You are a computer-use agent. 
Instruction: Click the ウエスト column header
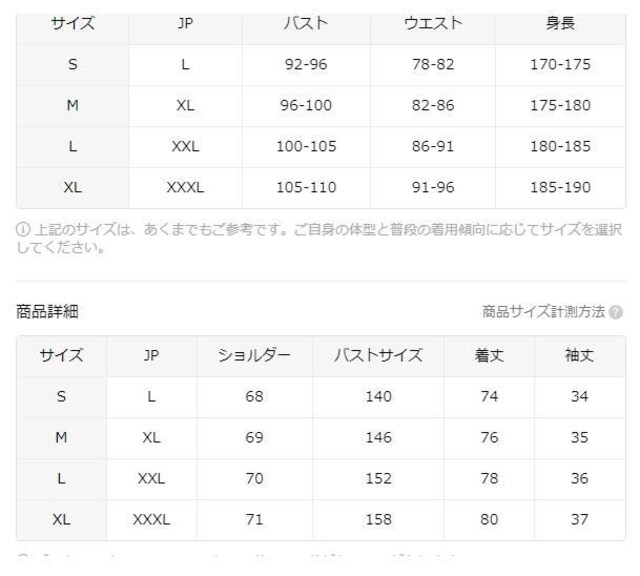coord(433,24)
